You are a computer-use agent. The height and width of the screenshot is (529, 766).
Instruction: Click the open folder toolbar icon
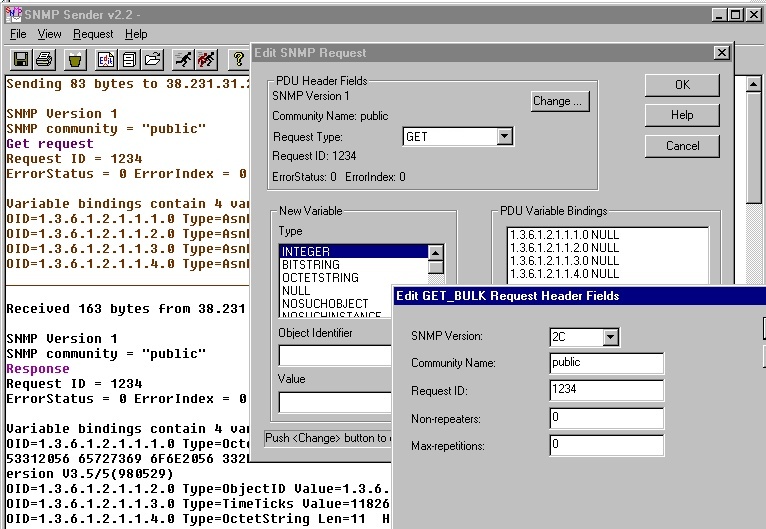[153, 60]
